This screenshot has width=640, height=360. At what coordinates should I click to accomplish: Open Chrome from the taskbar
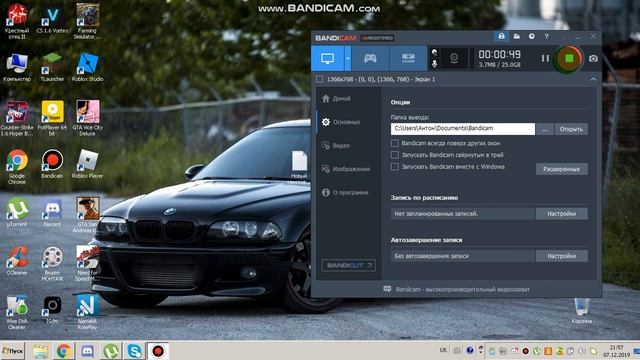[64, 351]
